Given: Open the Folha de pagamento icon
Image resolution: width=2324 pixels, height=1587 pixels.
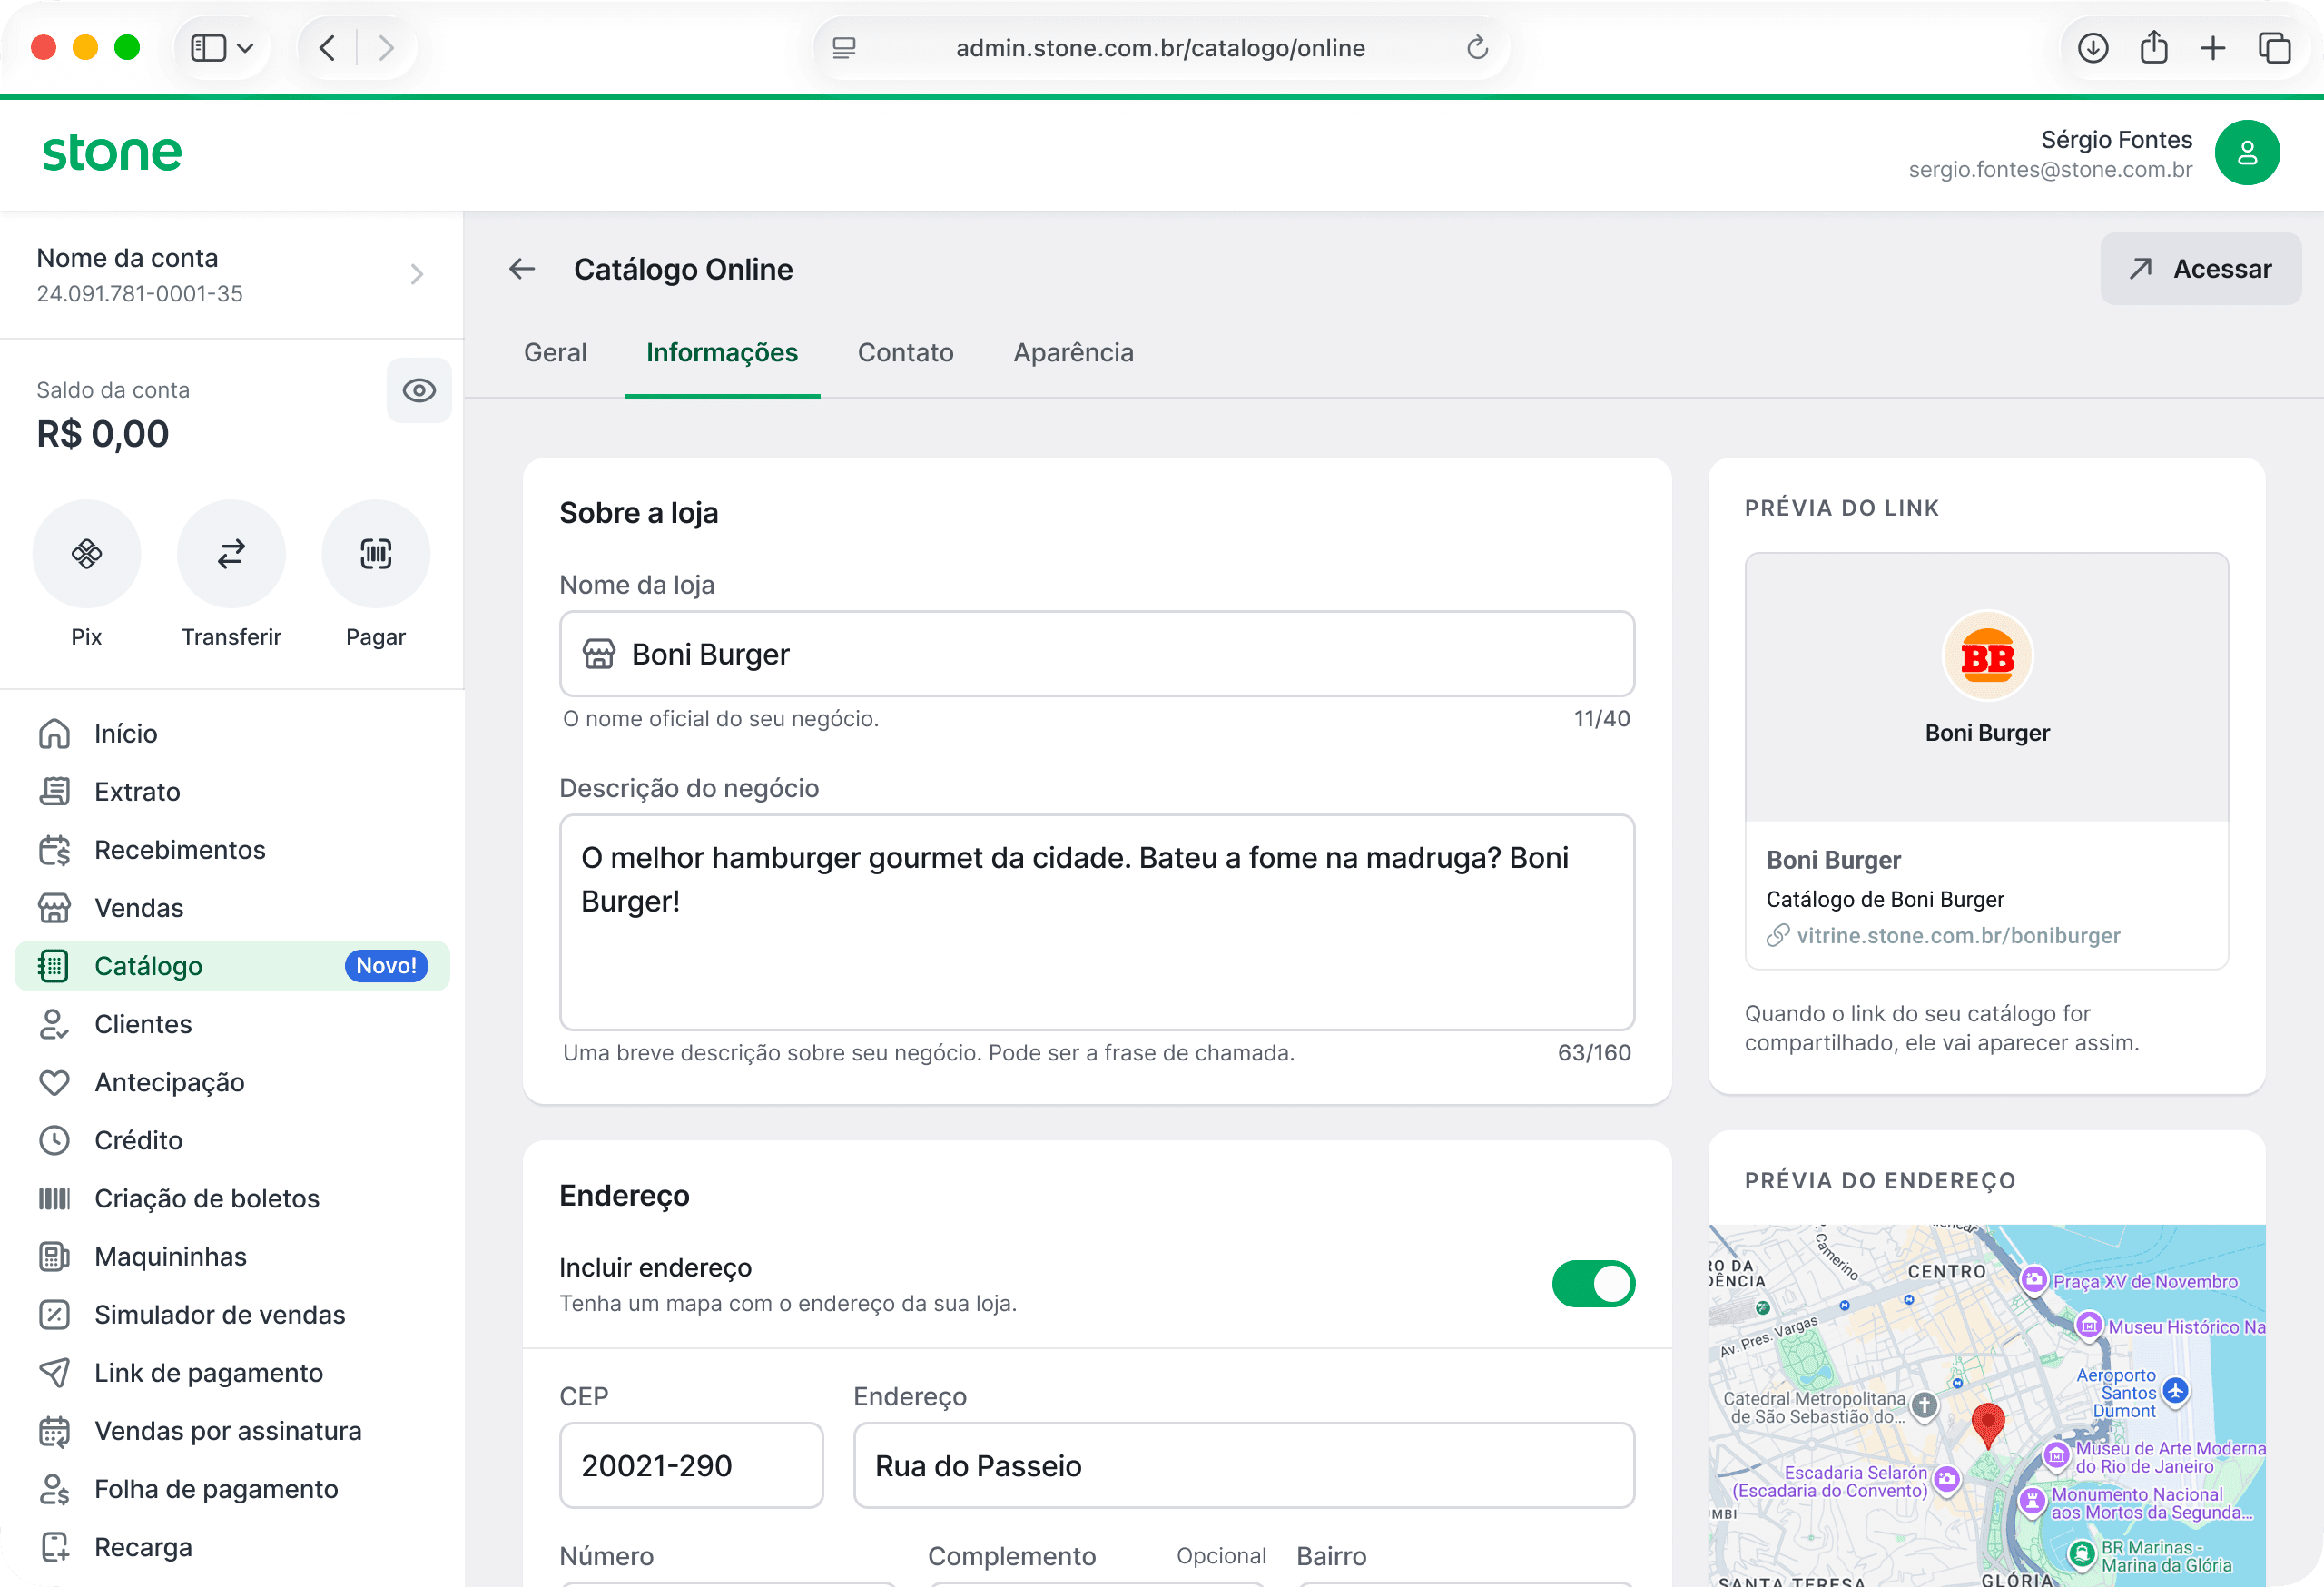Looking at the screenshot, I should pyautogui.click(x=54, y=1489).
